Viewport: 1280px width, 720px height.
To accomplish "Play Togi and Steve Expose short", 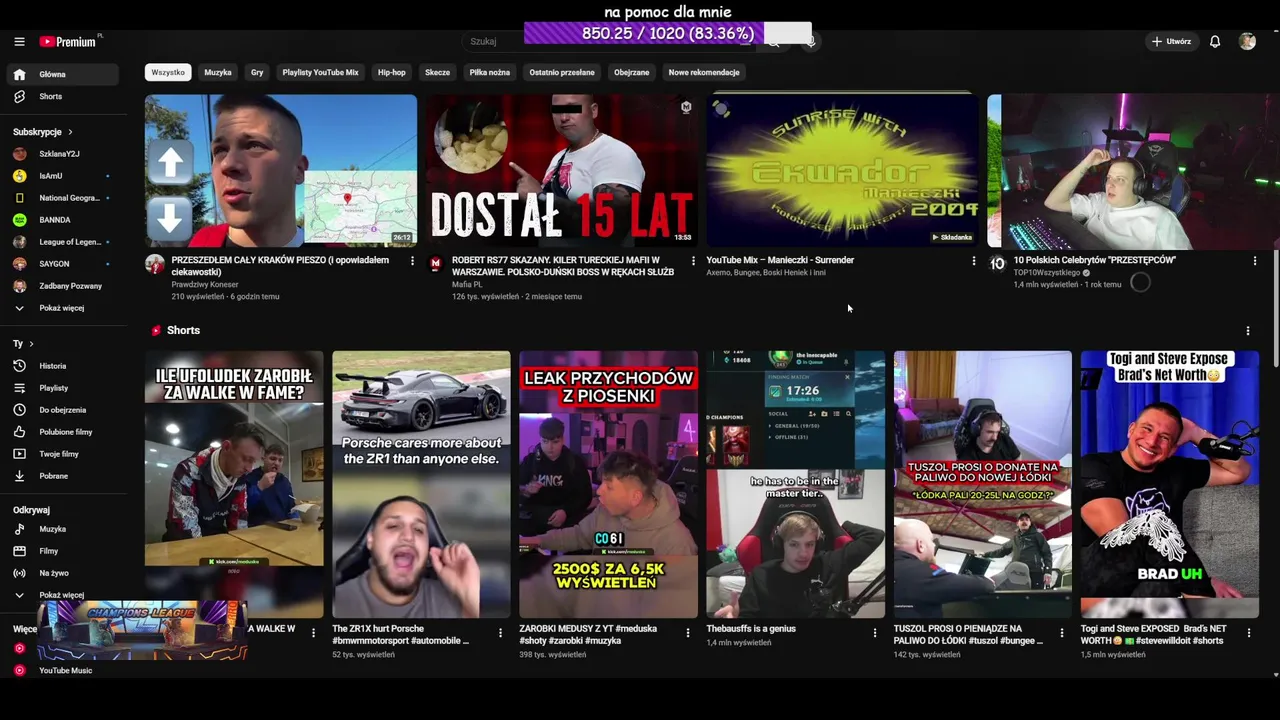I will point(1170,484).
